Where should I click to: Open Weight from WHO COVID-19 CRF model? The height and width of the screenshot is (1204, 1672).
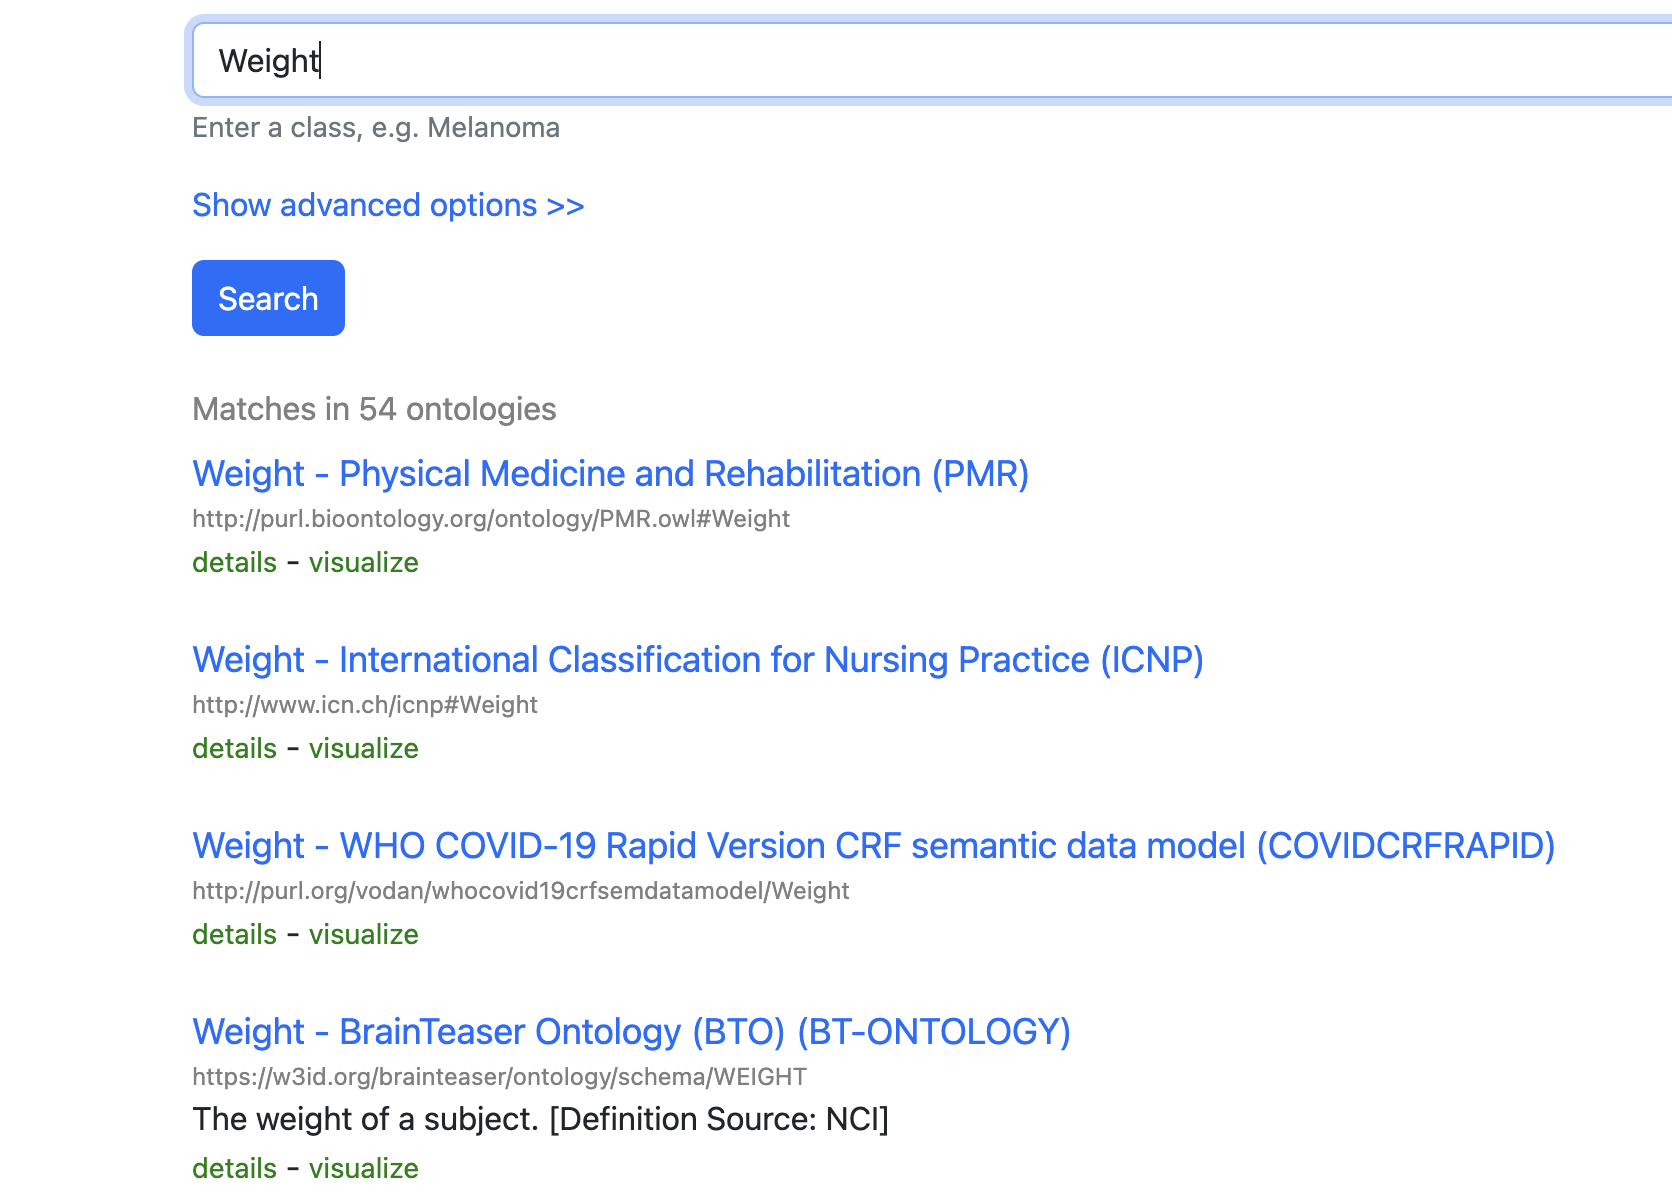tap(873, 845)
